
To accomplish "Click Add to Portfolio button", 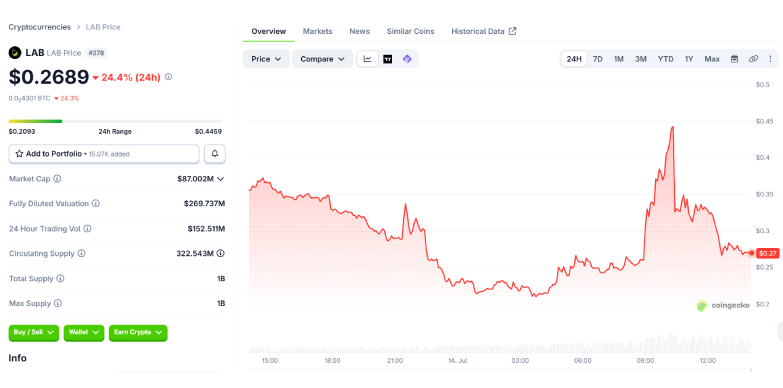I will pos(104,154).
